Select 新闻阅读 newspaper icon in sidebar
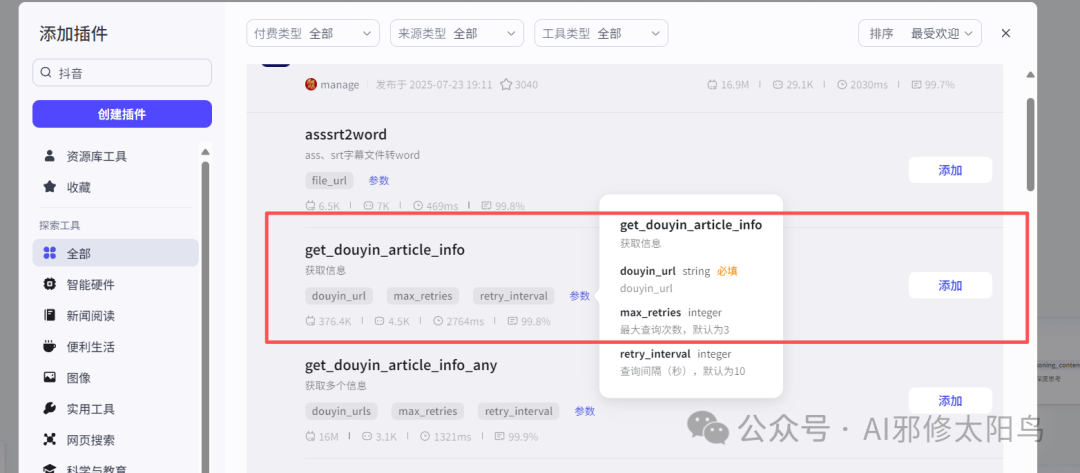Viewport: 1080px width, 473px height. click(x=50, y=315)
